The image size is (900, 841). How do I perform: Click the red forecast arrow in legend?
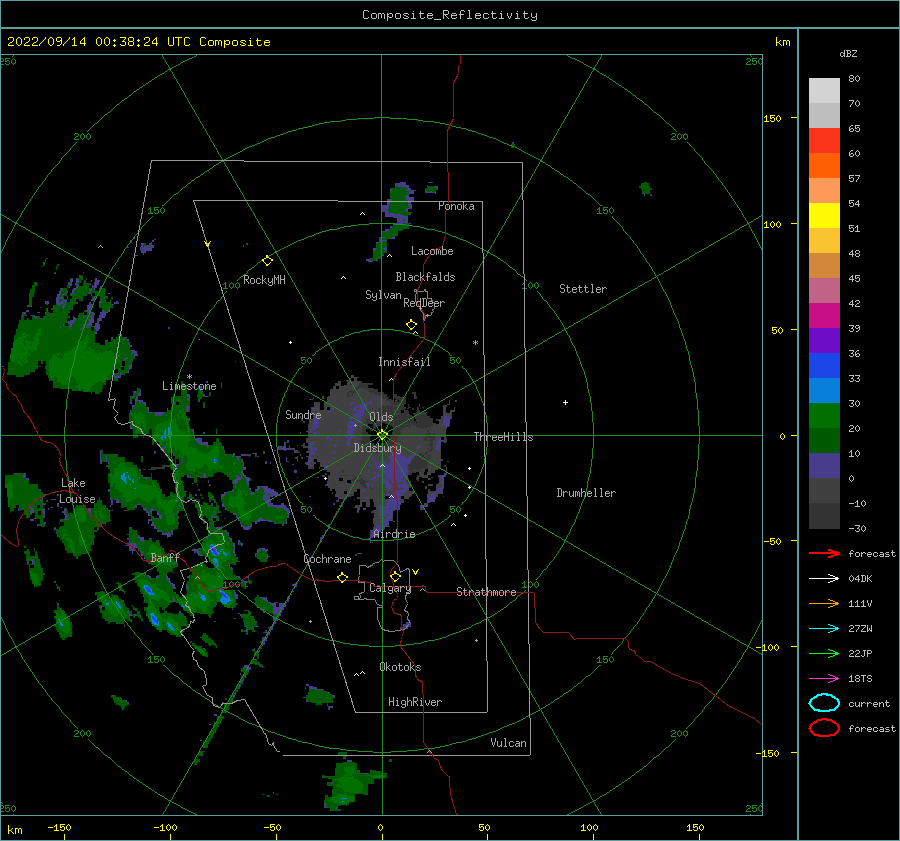pos(824,553)
